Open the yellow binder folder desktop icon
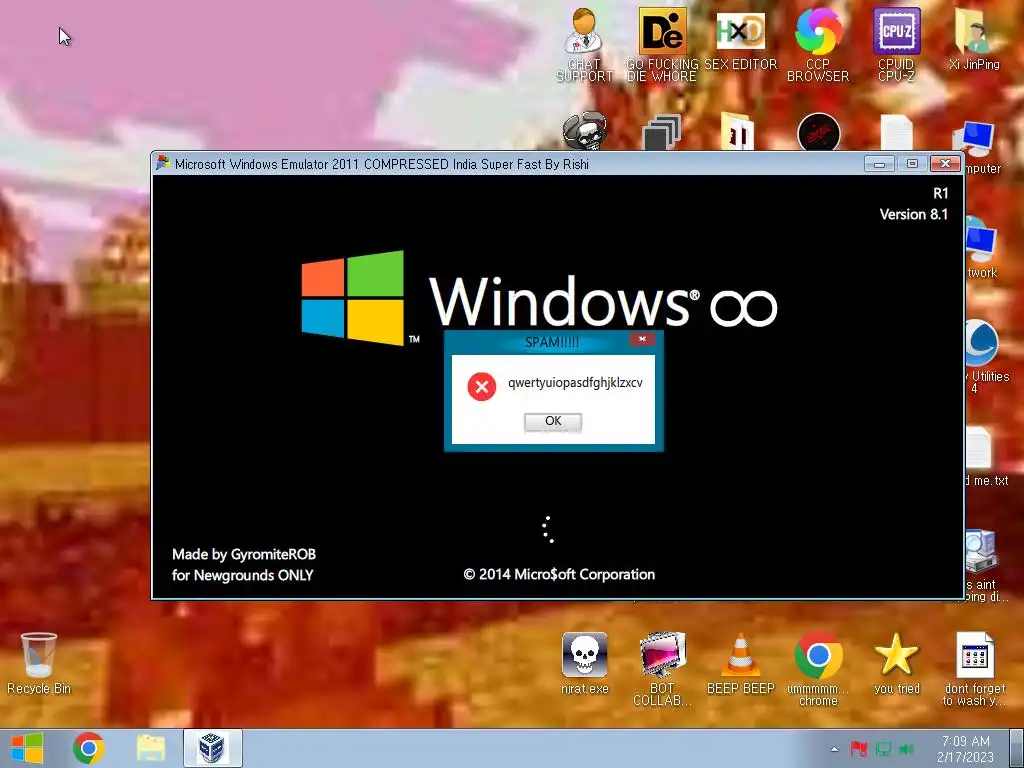This screenshot has width=1024, height=768. 738,132
